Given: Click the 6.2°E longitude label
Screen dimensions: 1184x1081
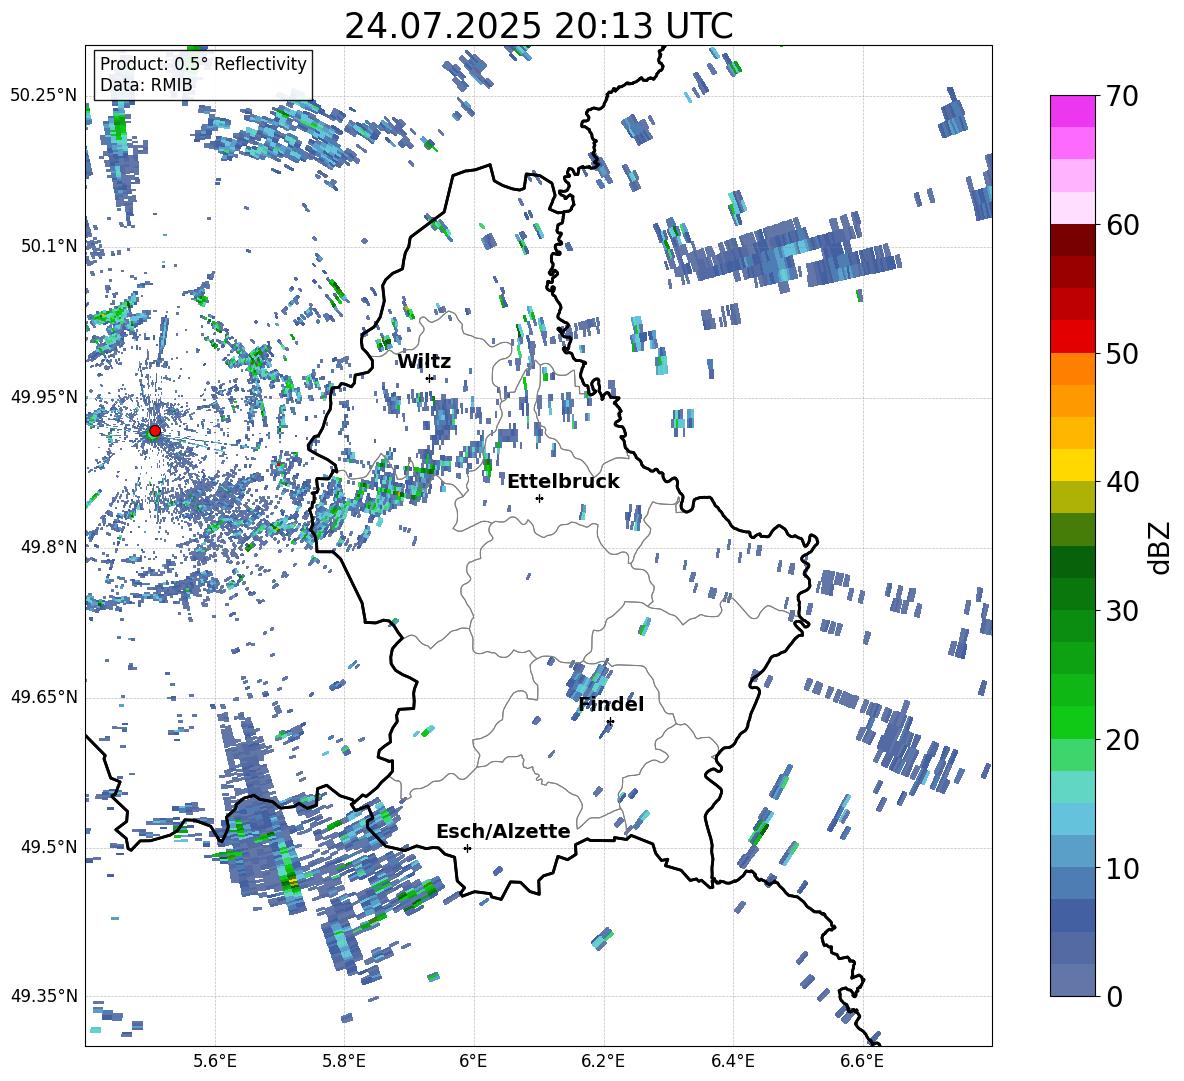Looking at the screenshot, I should point(603,1061).
